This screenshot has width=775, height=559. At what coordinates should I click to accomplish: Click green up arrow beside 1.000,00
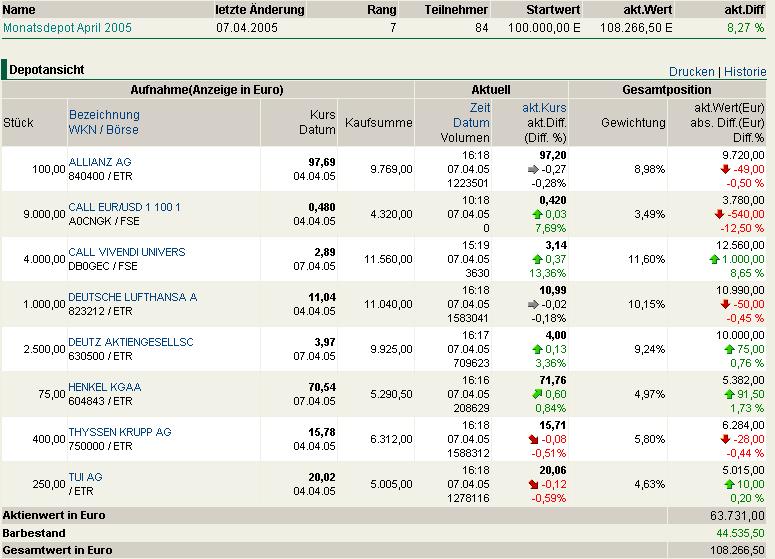click(712, 260)
